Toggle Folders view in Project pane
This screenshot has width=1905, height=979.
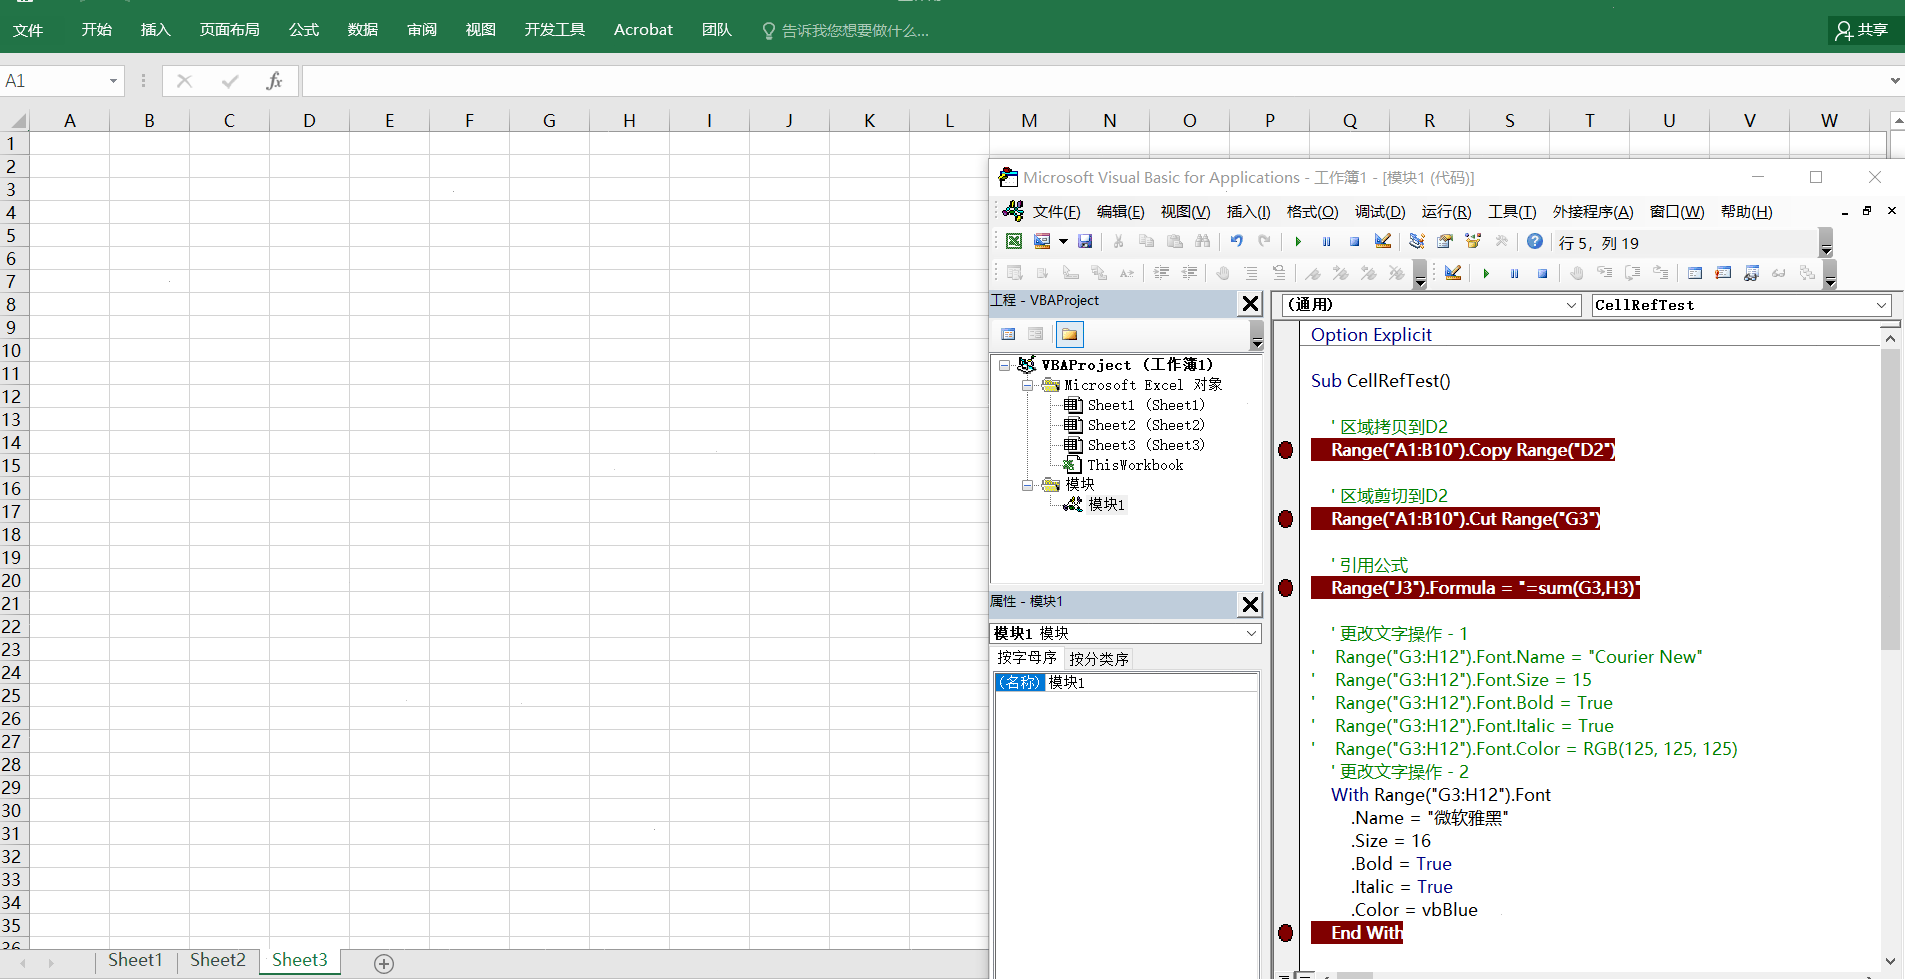pyautogui.click(x=1069, y=334)
